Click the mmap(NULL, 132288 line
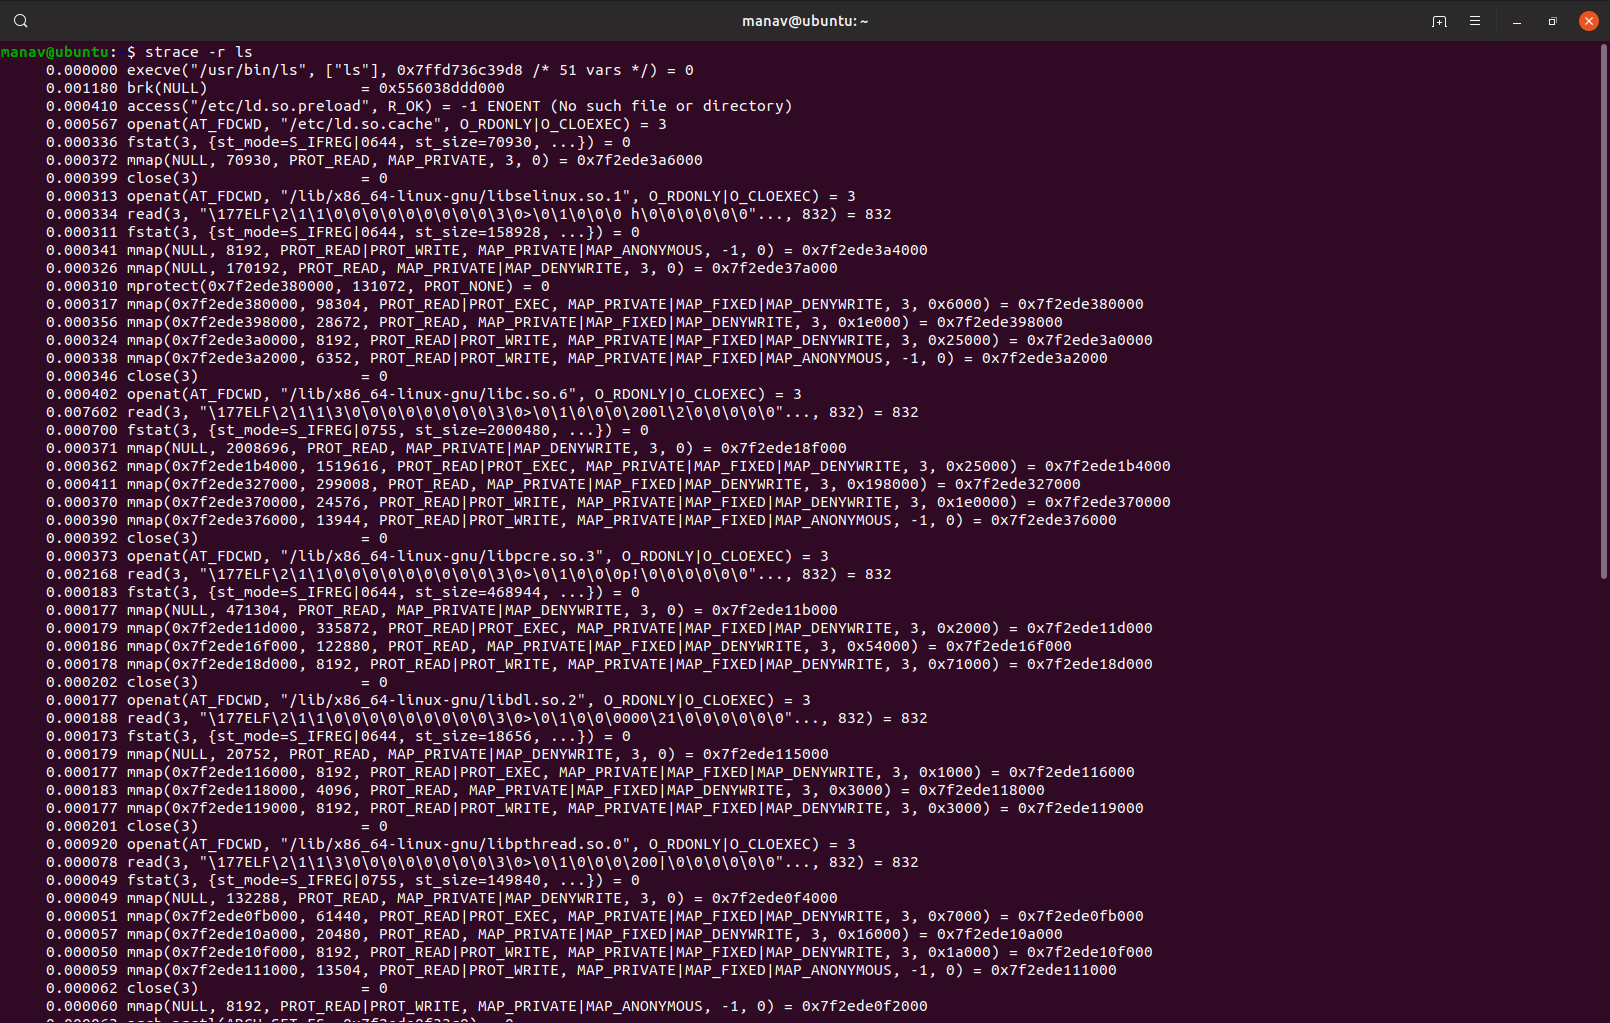This screenshot has height=1023, width=1610. [x=442, y=898]
